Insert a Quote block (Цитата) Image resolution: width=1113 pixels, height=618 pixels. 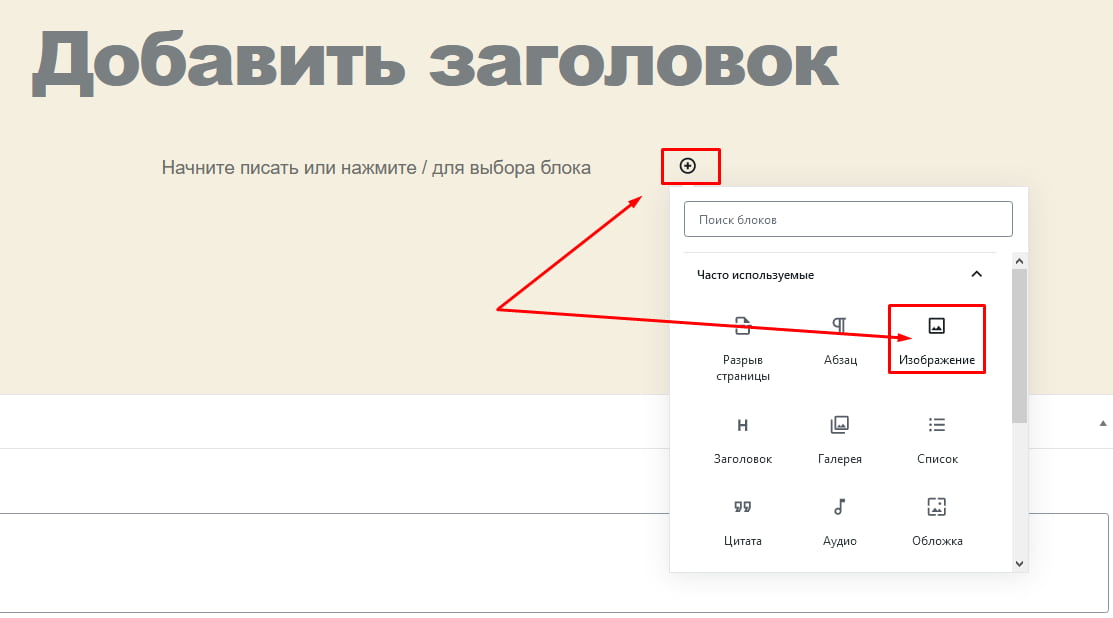click(742, 522)
